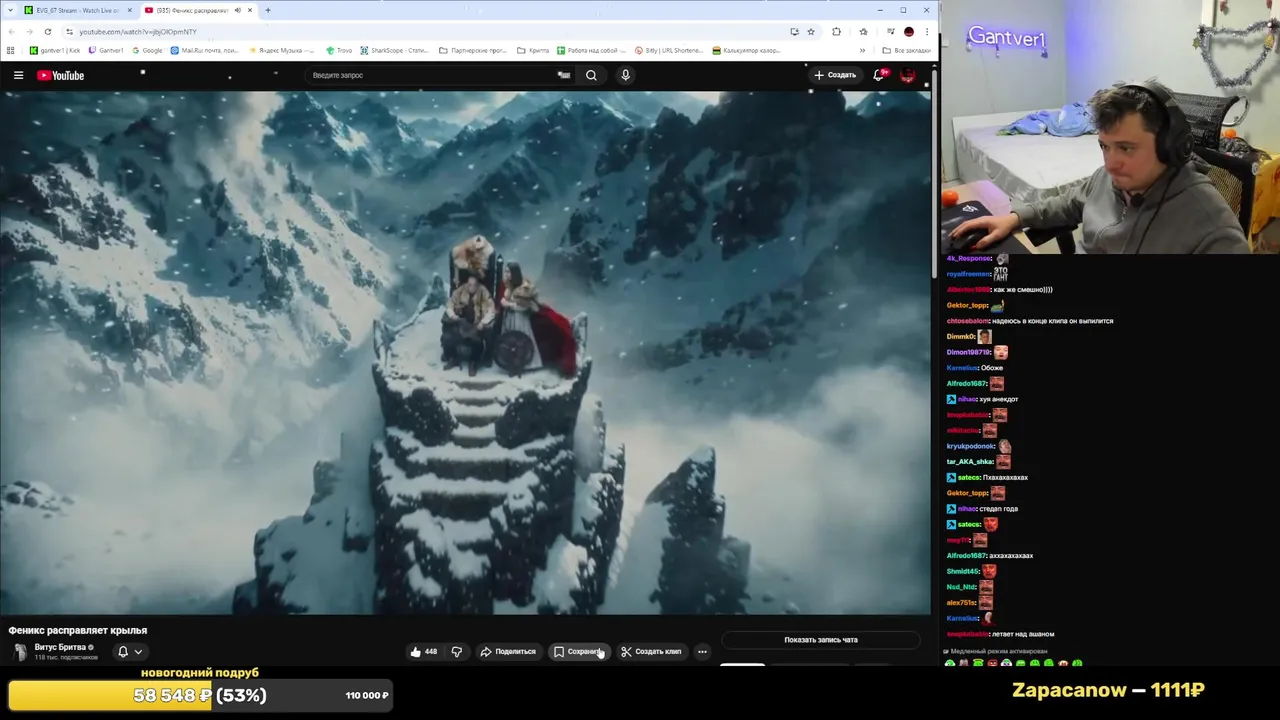Open the Mail.Ru bookmark
This screenshot has height=720, width=1280.
(x=204, y=50)
